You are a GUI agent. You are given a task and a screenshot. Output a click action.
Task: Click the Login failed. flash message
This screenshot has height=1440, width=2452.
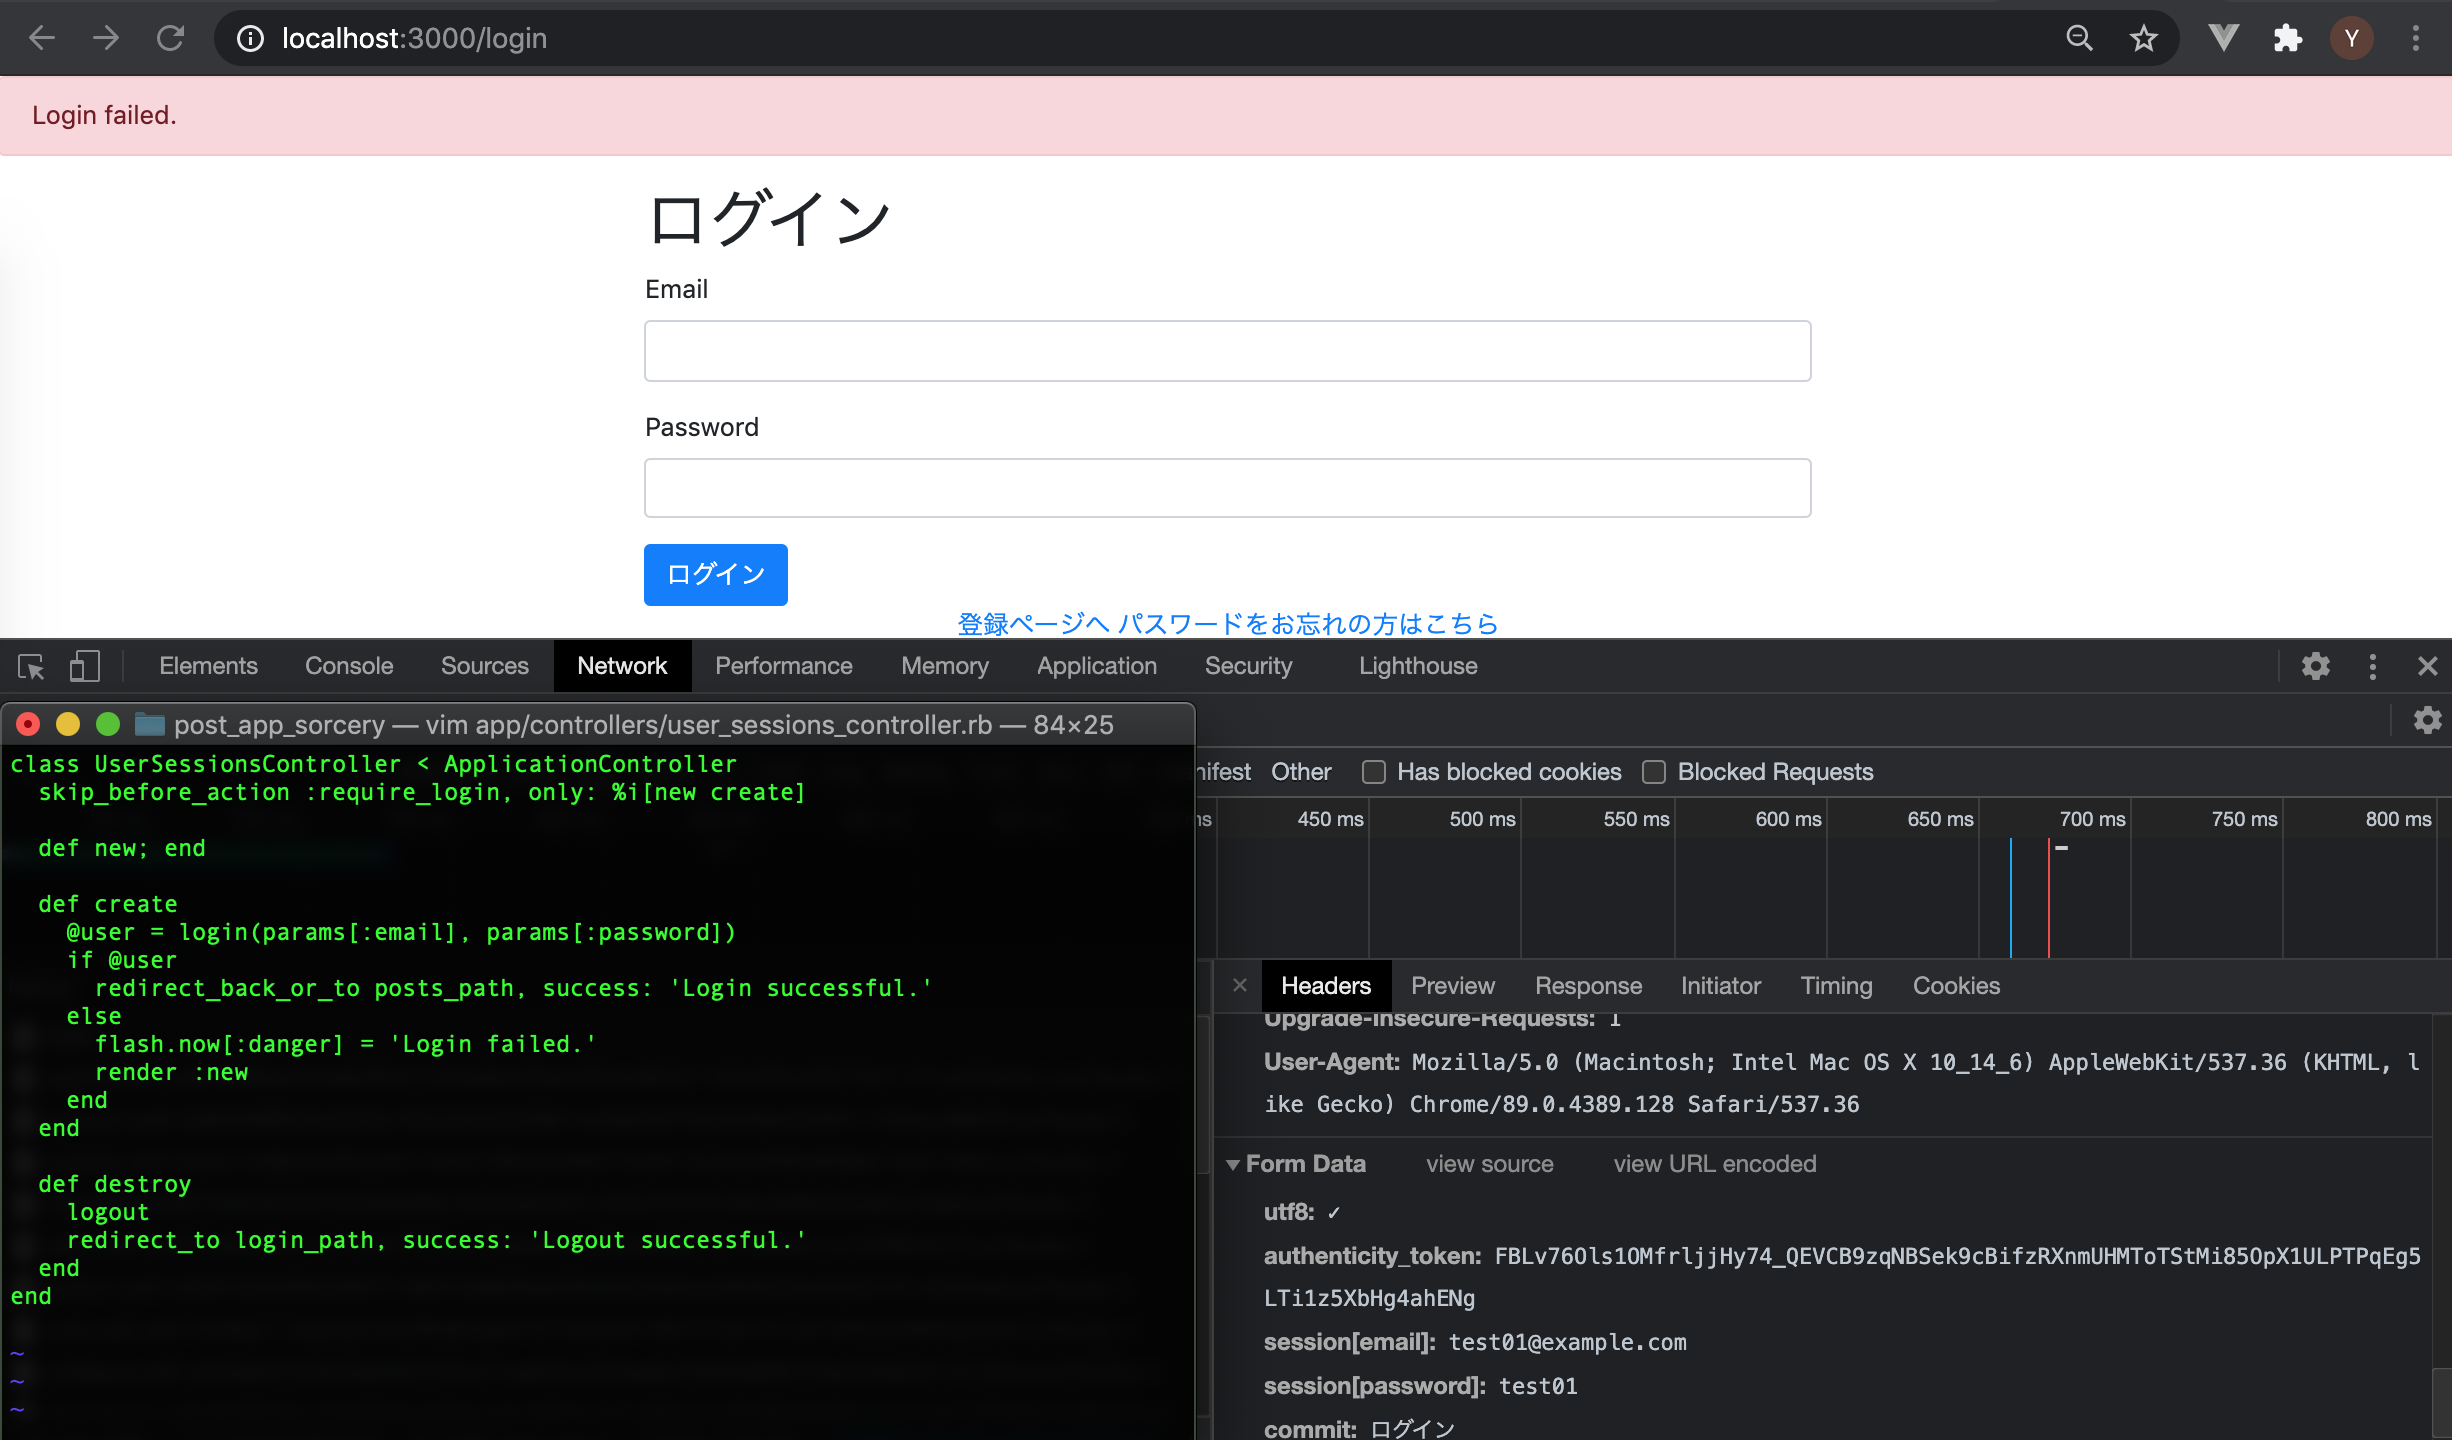point(104,115)
